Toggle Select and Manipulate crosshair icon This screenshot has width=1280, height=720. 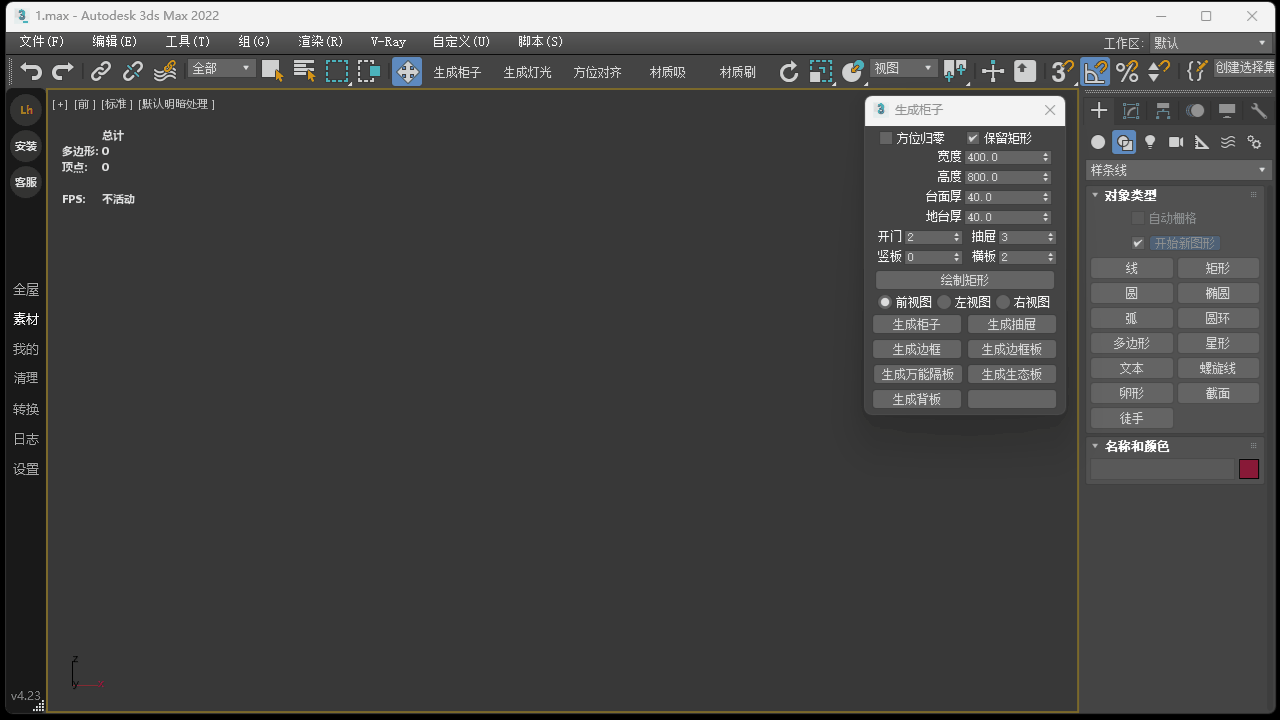tap(993, 71)
